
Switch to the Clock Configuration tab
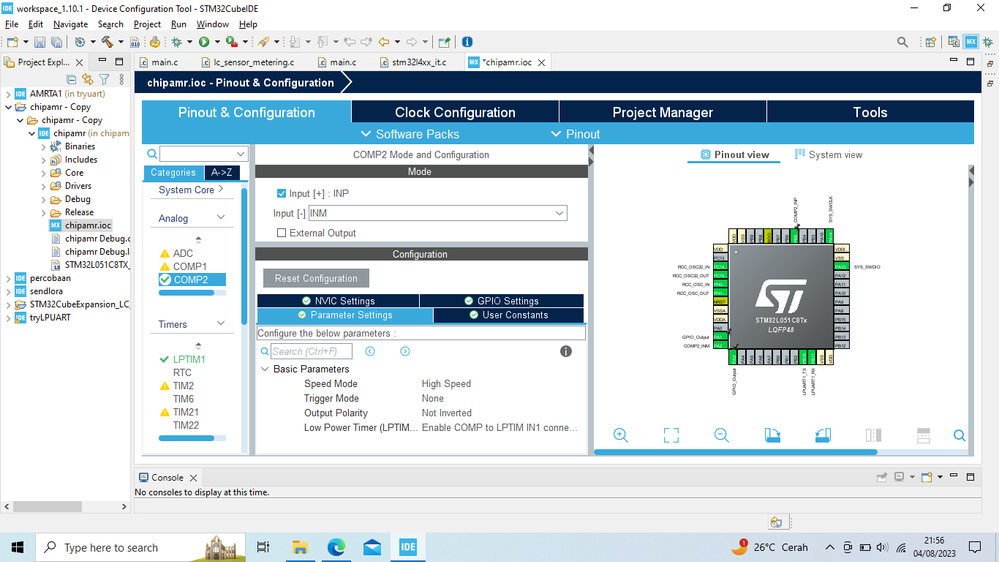pos(454,112)
